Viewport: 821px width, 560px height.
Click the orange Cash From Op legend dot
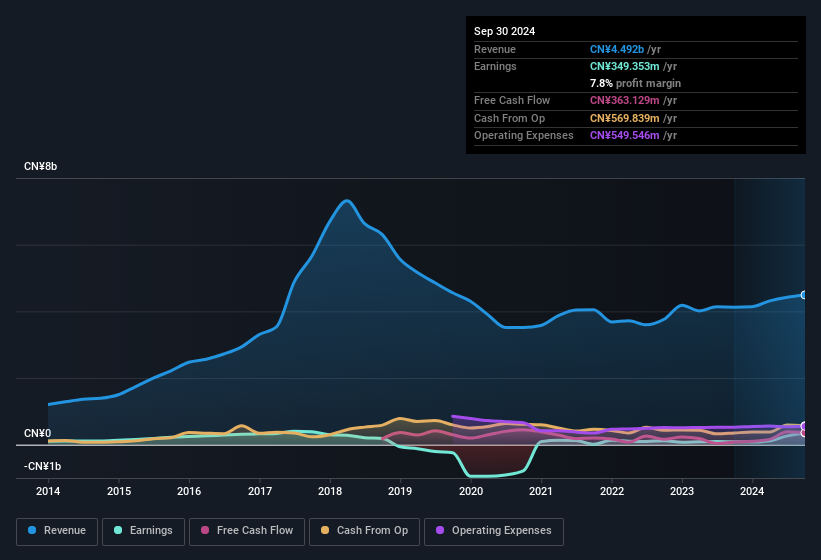pos(325,531)
